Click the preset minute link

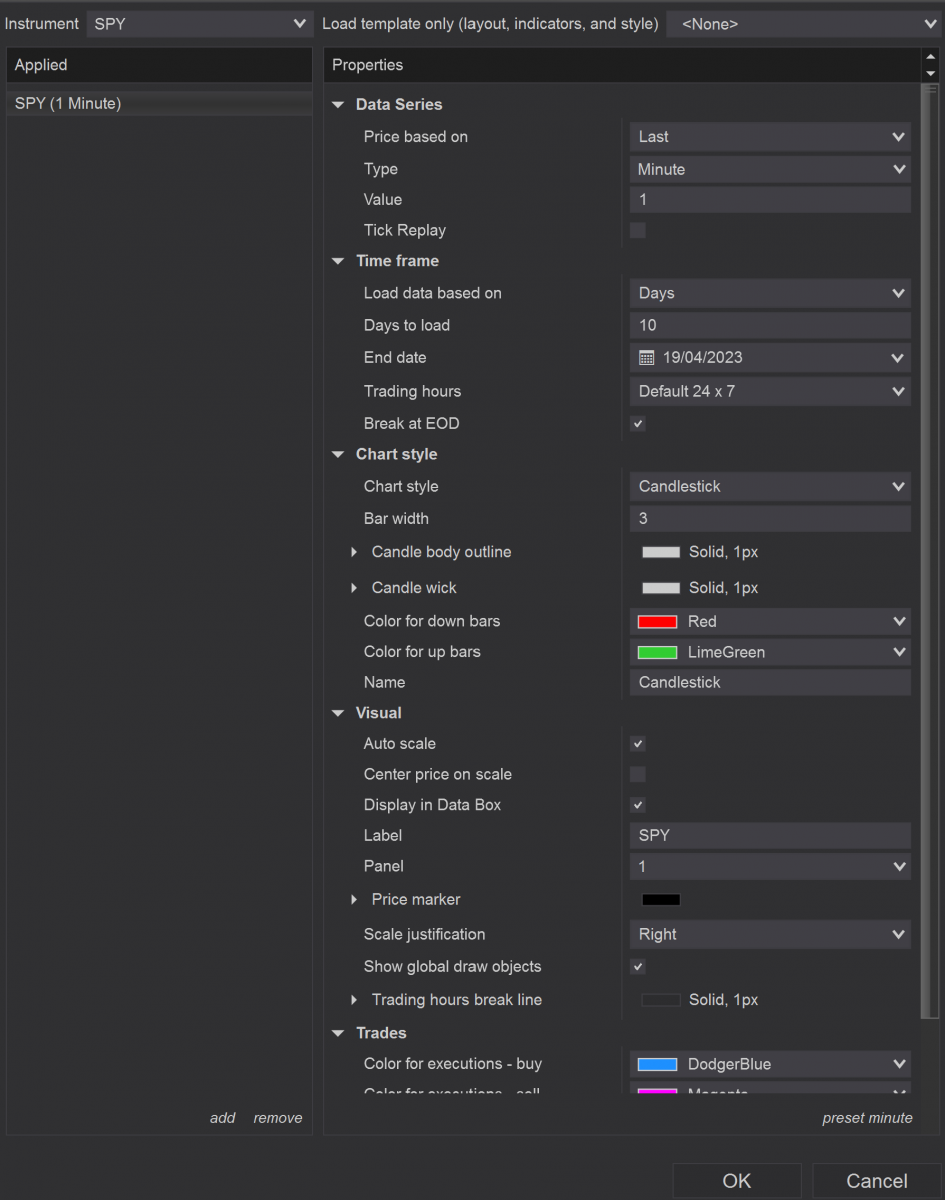(867, 1118)
